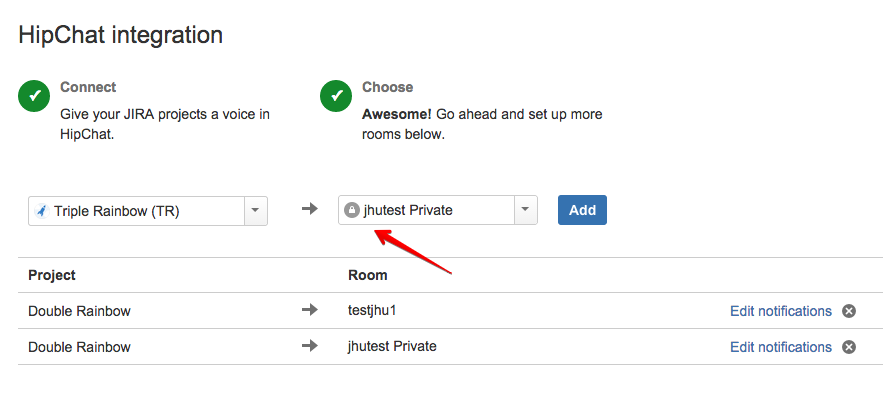Click the Project column header
The width and height of the screenshot is (883, 401).
[52, 275]
